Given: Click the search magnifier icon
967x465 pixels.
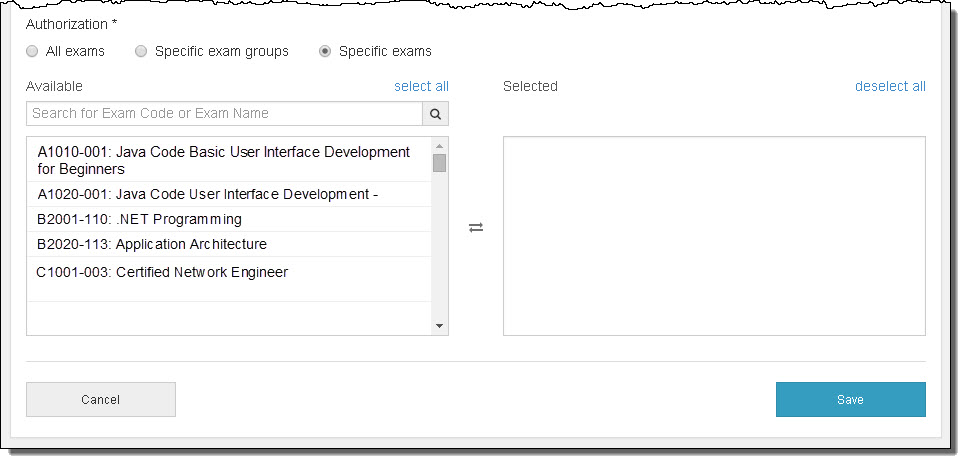Looking at the screenshot, I should (x=435, y=114).
